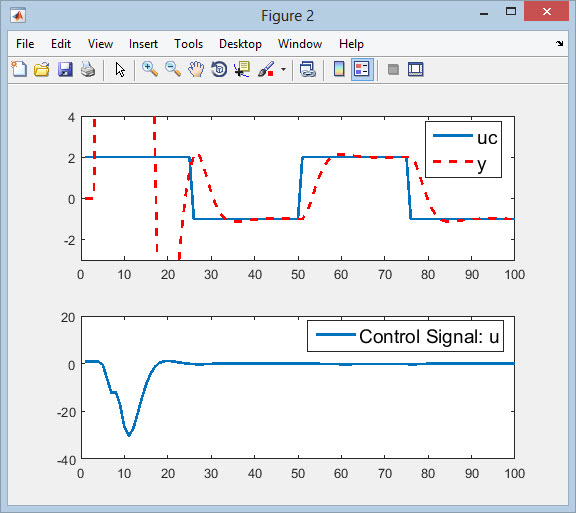Toggle the Insert Legend button

tap(362, 69)
